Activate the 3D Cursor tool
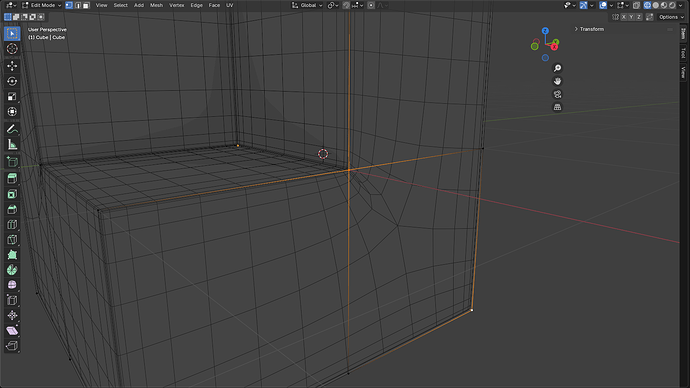Screen dimensions: 690x388 12,48
